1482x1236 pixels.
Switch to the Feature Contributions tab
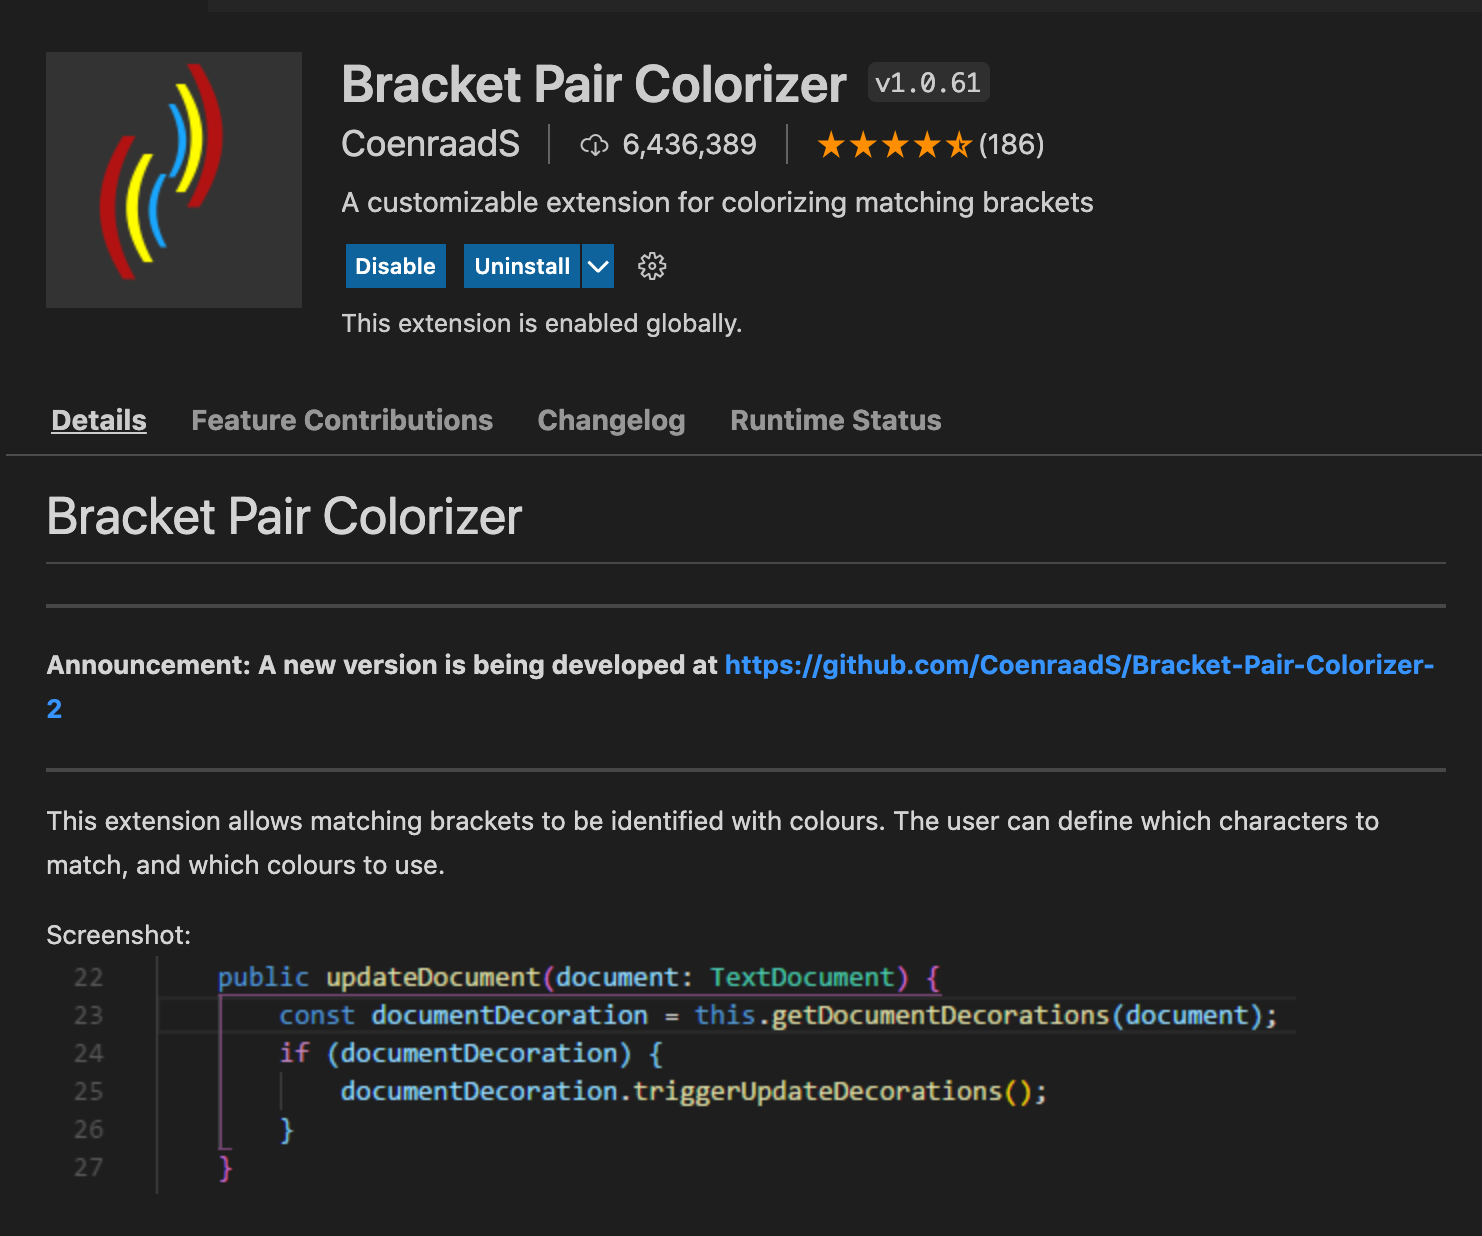[342, 420]
